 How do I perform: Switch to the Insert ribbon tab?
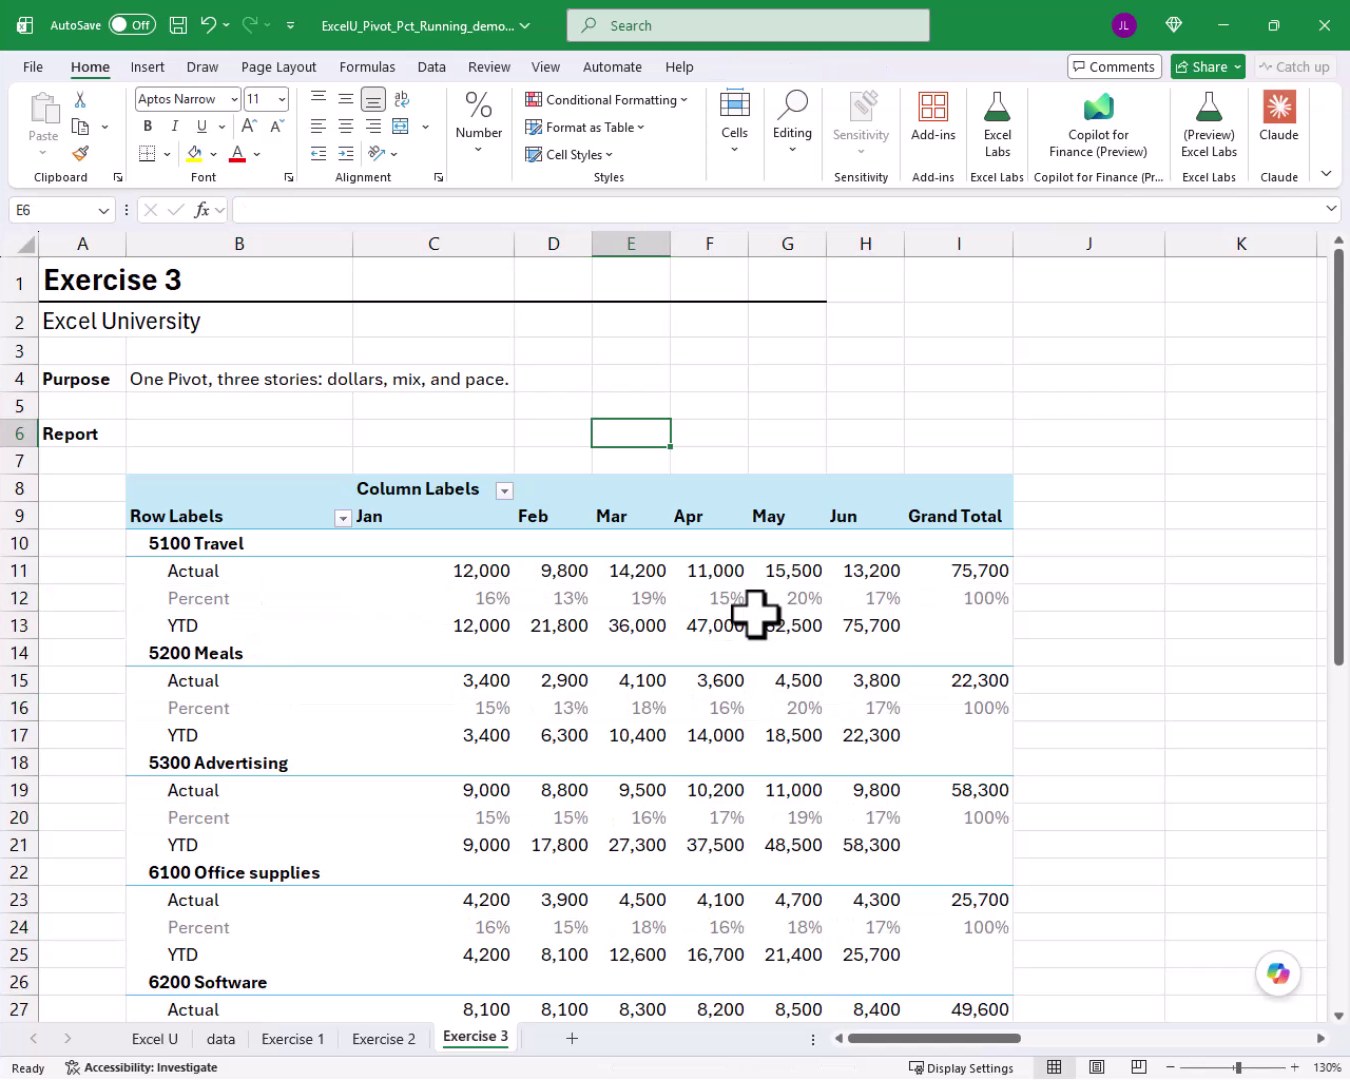point(147,67)
